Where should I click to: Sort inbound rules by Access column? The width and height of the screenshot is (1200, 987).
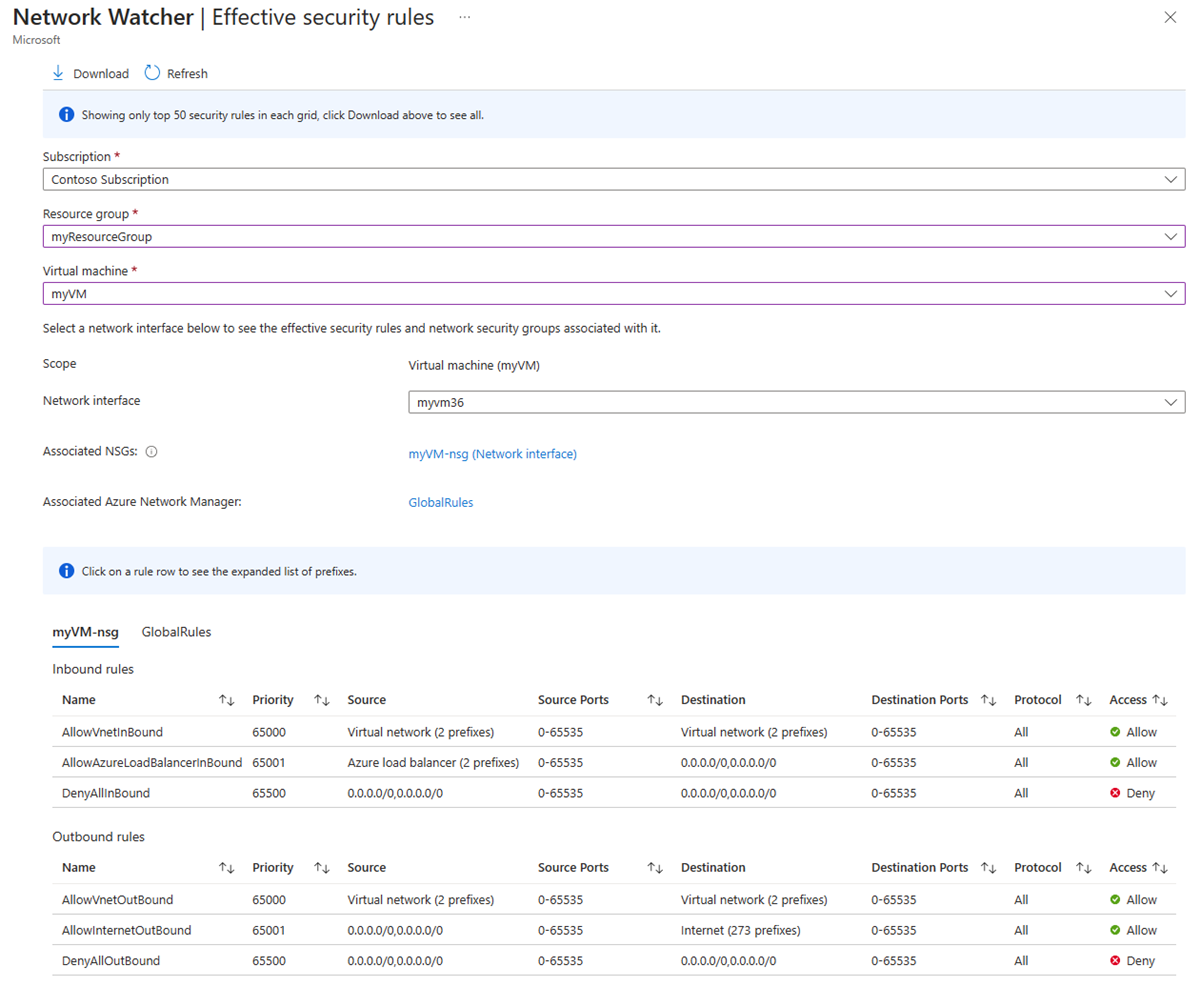tap(1160, 700)
